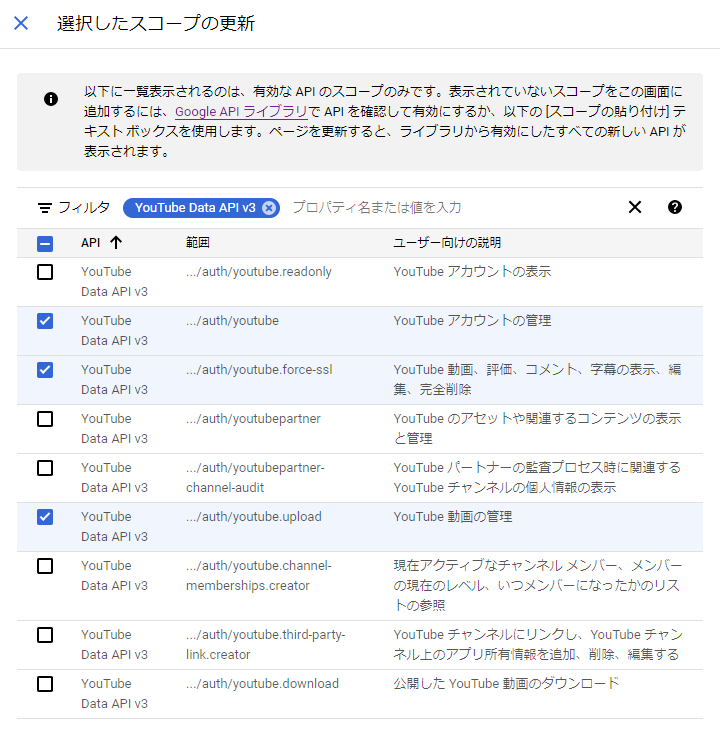This screenshot has height=738, width=720.
Task: Check the youtube.download scope checkbox
Action: coord(45,684)
